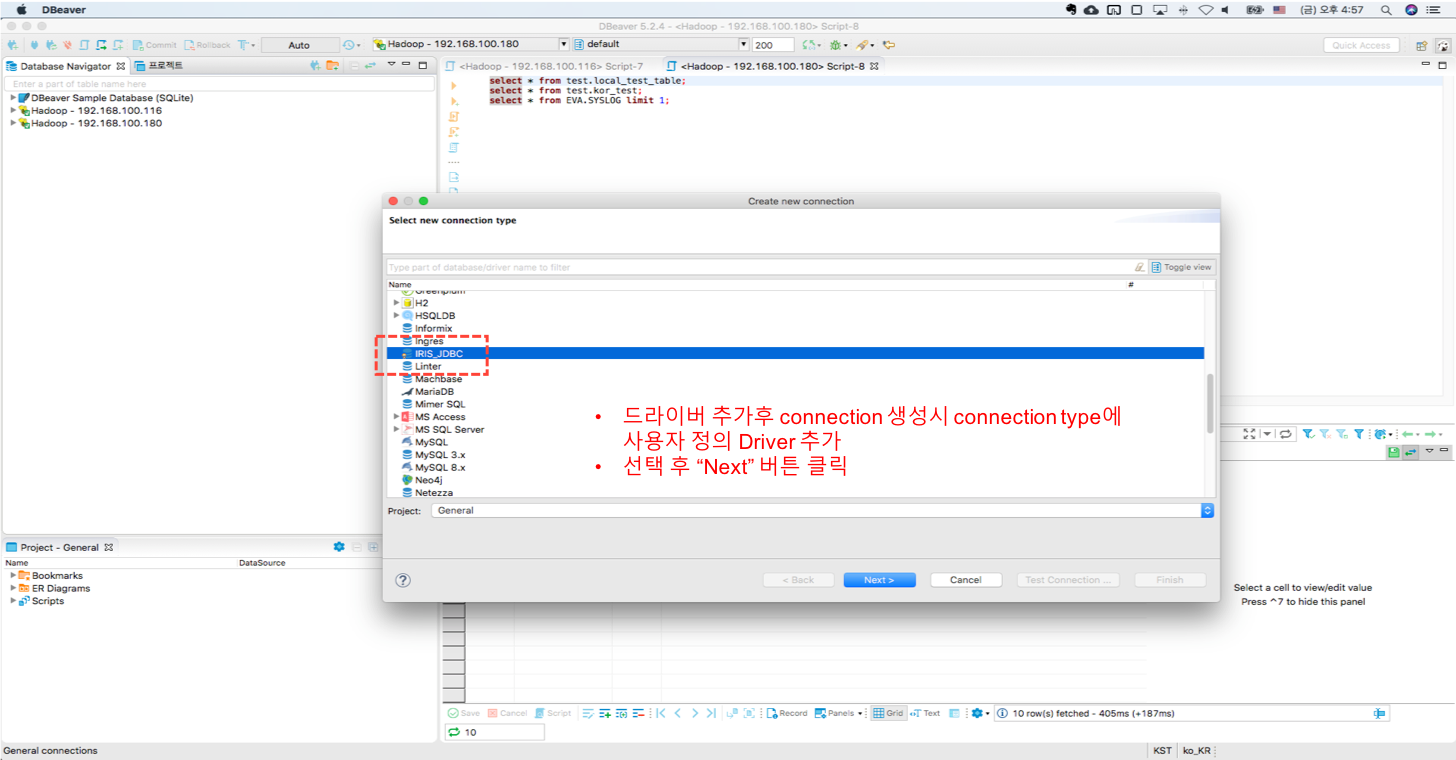1456x760 pixels.
Task: Click the link with editor icon in Navigator
Action: point(370,66)
